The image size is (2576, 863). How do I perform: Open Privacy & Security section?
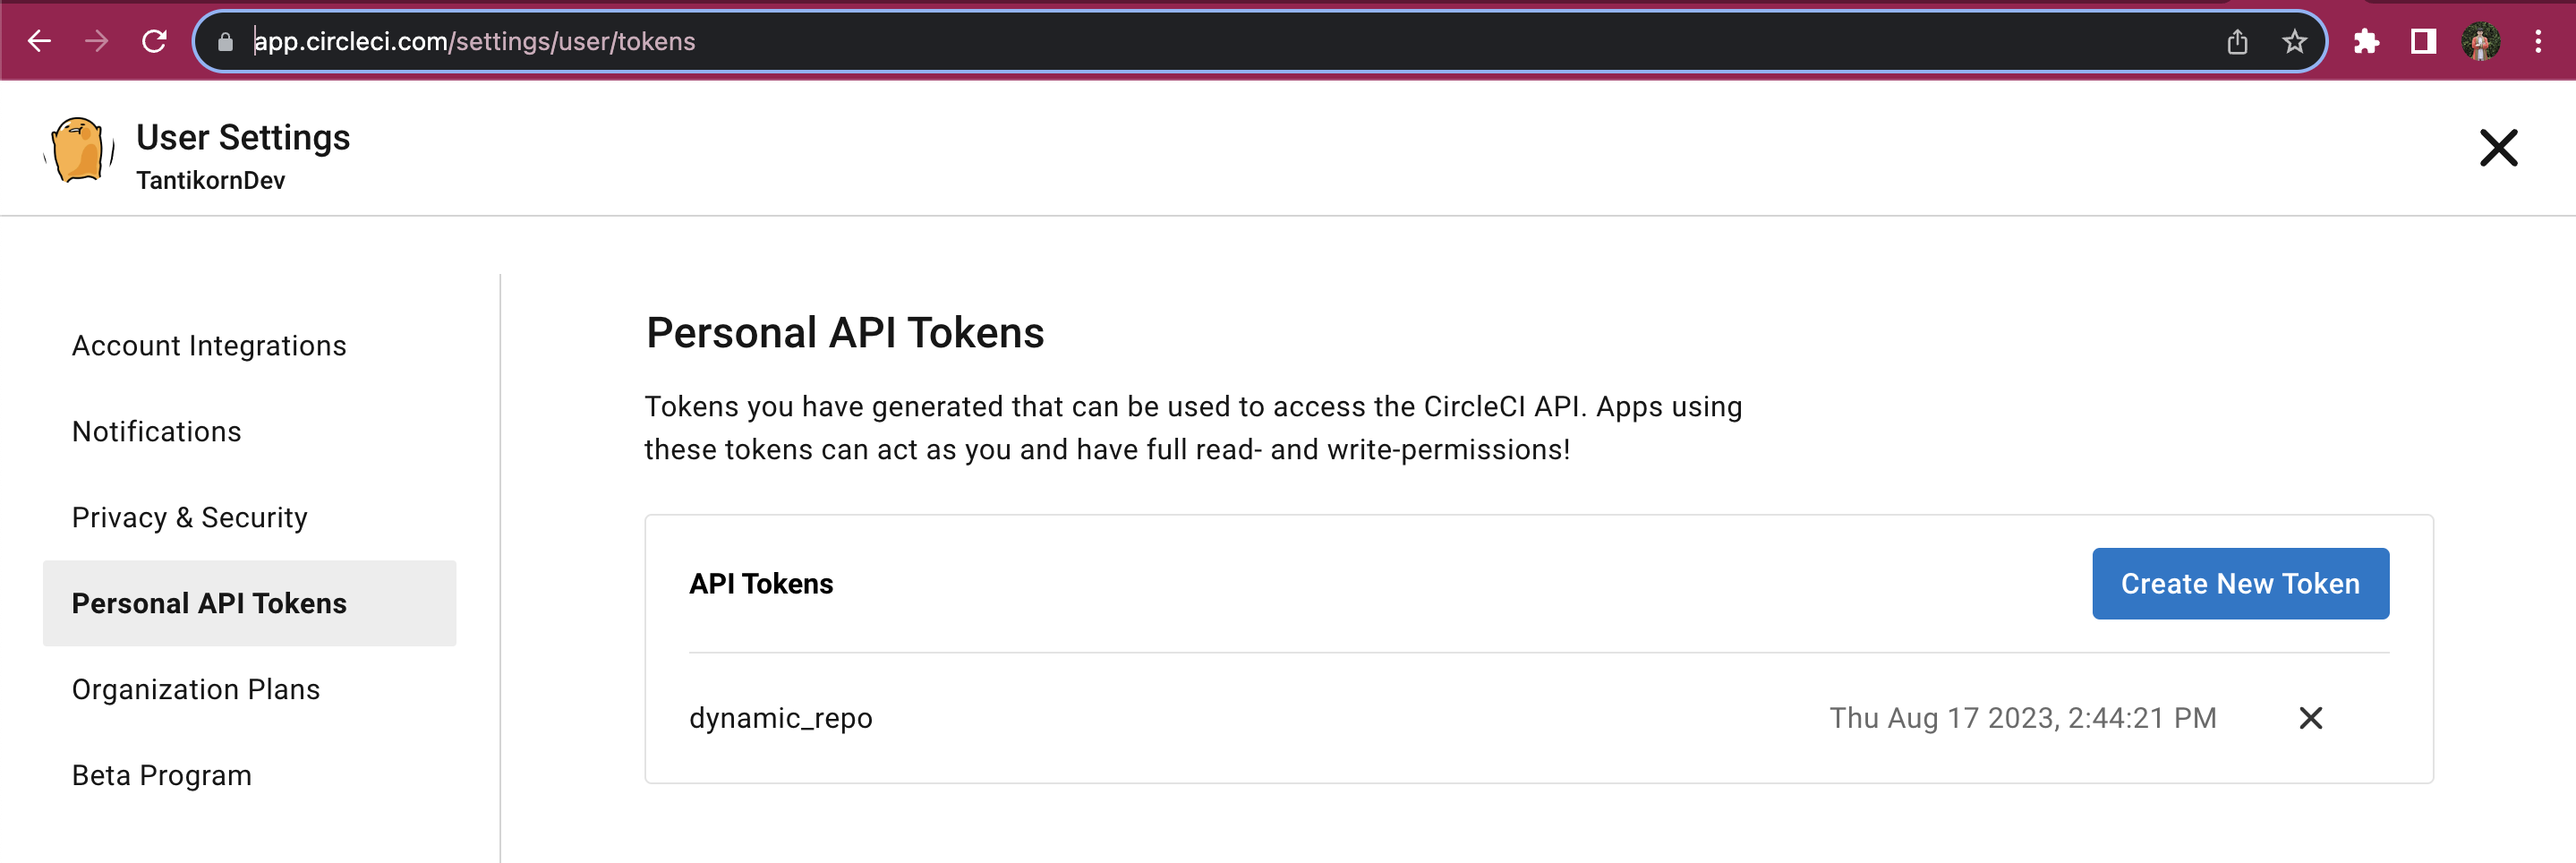point(190,518)
